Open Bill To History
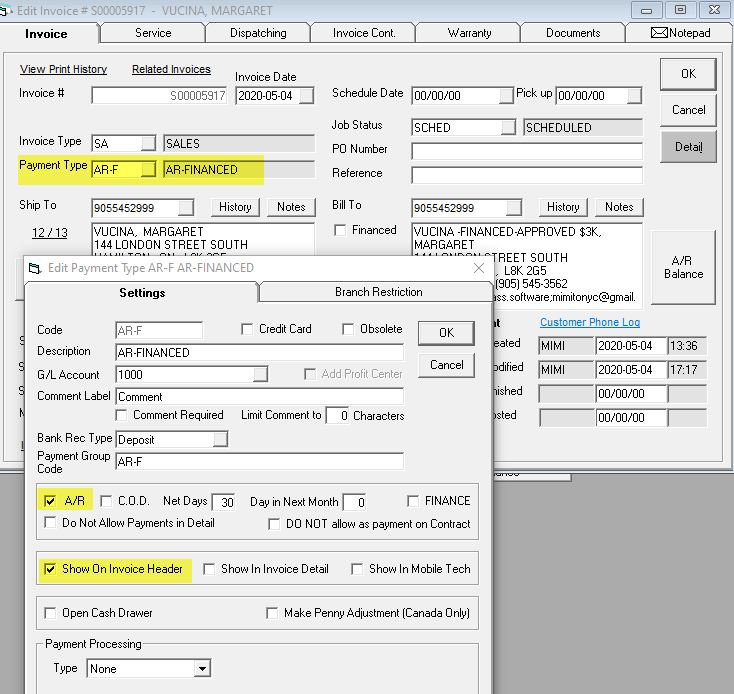Viewport: 734px width, 694px height. pos(563,207)
